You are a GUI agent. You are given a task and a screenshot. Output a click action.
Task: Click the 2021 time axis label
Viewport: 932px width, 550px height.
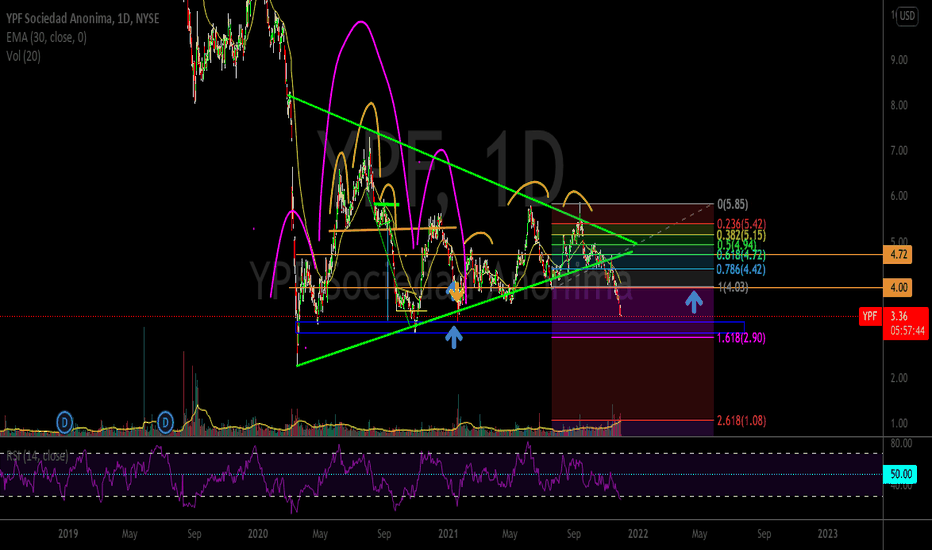point(448,533)
